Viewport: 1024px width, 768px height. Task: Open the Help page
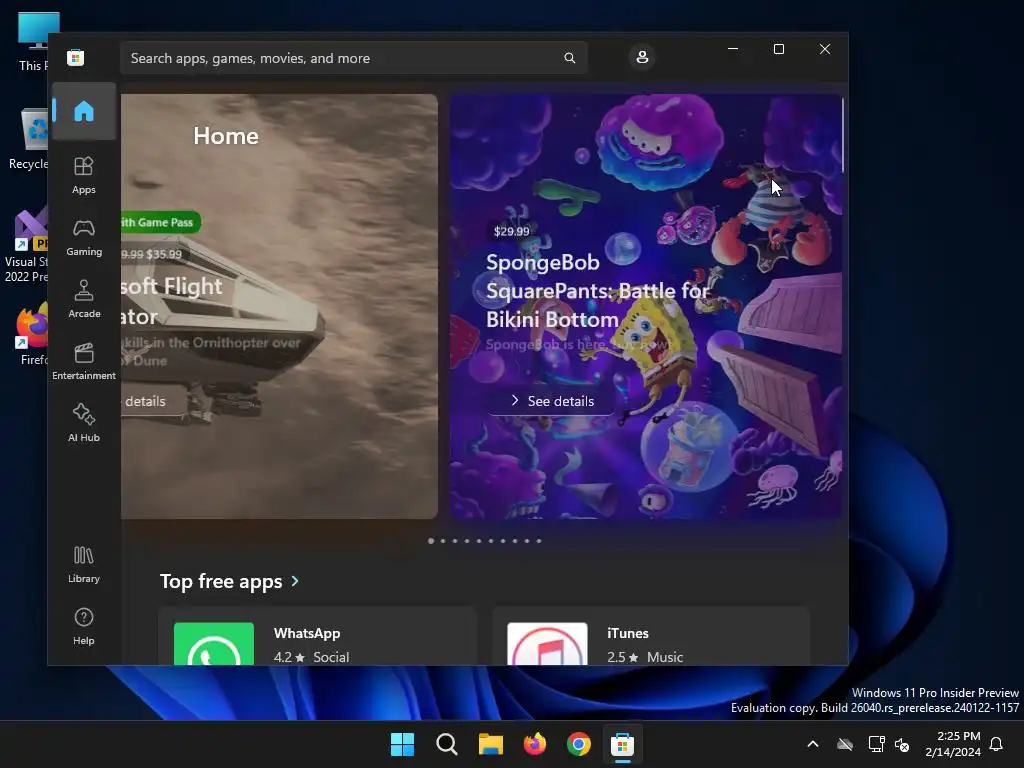pos(84,626)
